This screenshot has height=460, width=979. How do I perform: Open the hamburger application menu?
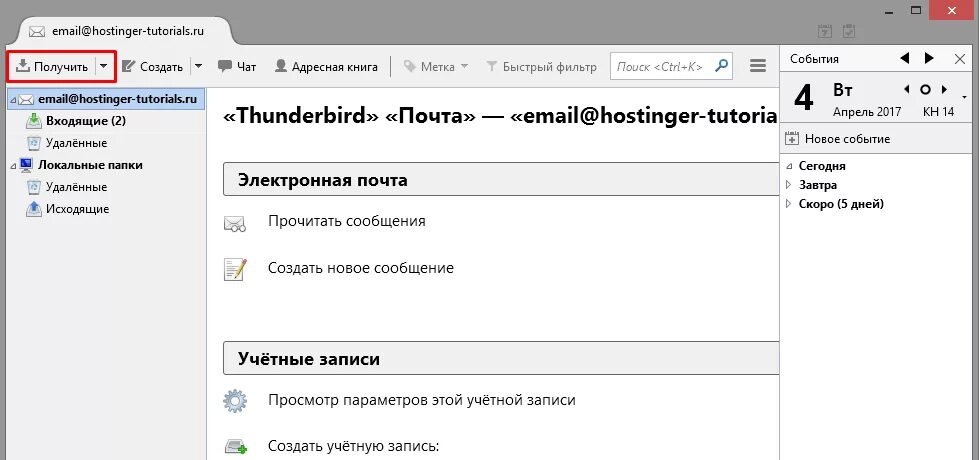click(x=757, y=66)
